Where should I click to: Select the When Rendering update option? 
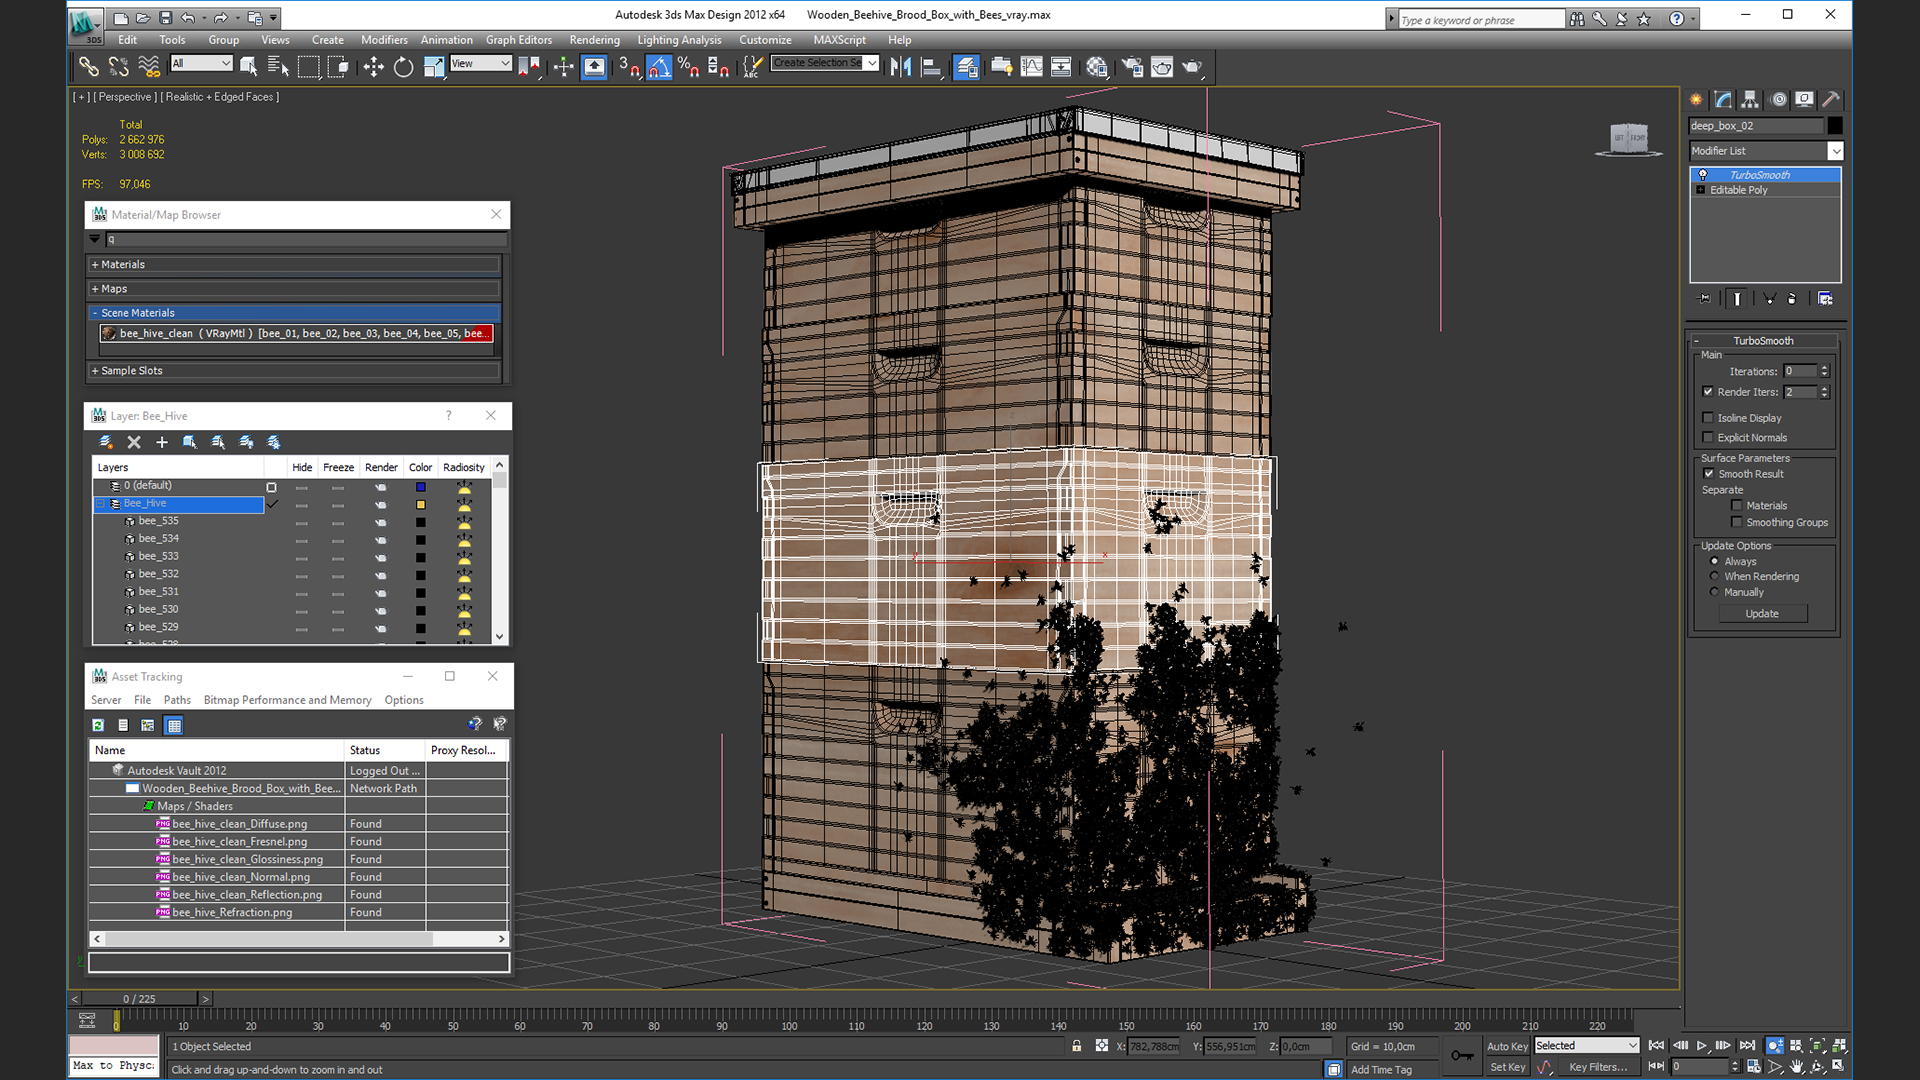(1714, 576)
